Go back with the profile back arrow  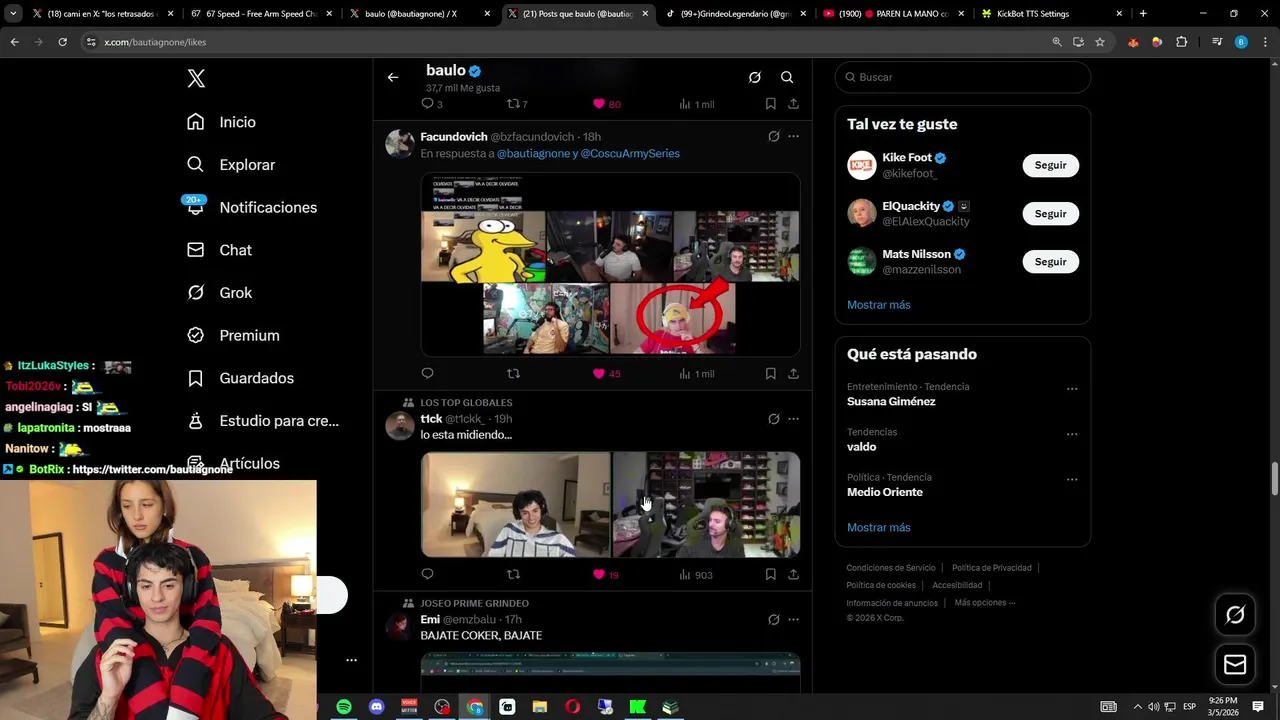tap(393, 77)
